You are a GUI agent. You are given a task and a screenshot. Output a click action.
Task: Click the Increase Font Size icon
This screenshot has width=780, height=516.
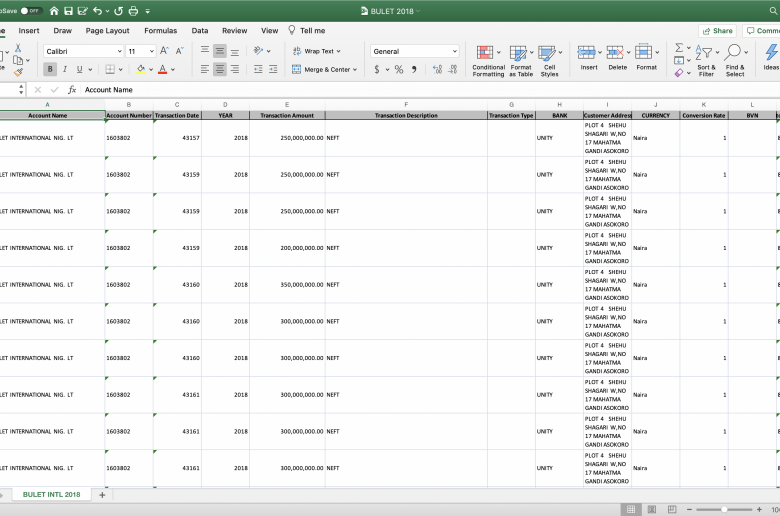tap(165, 51)
